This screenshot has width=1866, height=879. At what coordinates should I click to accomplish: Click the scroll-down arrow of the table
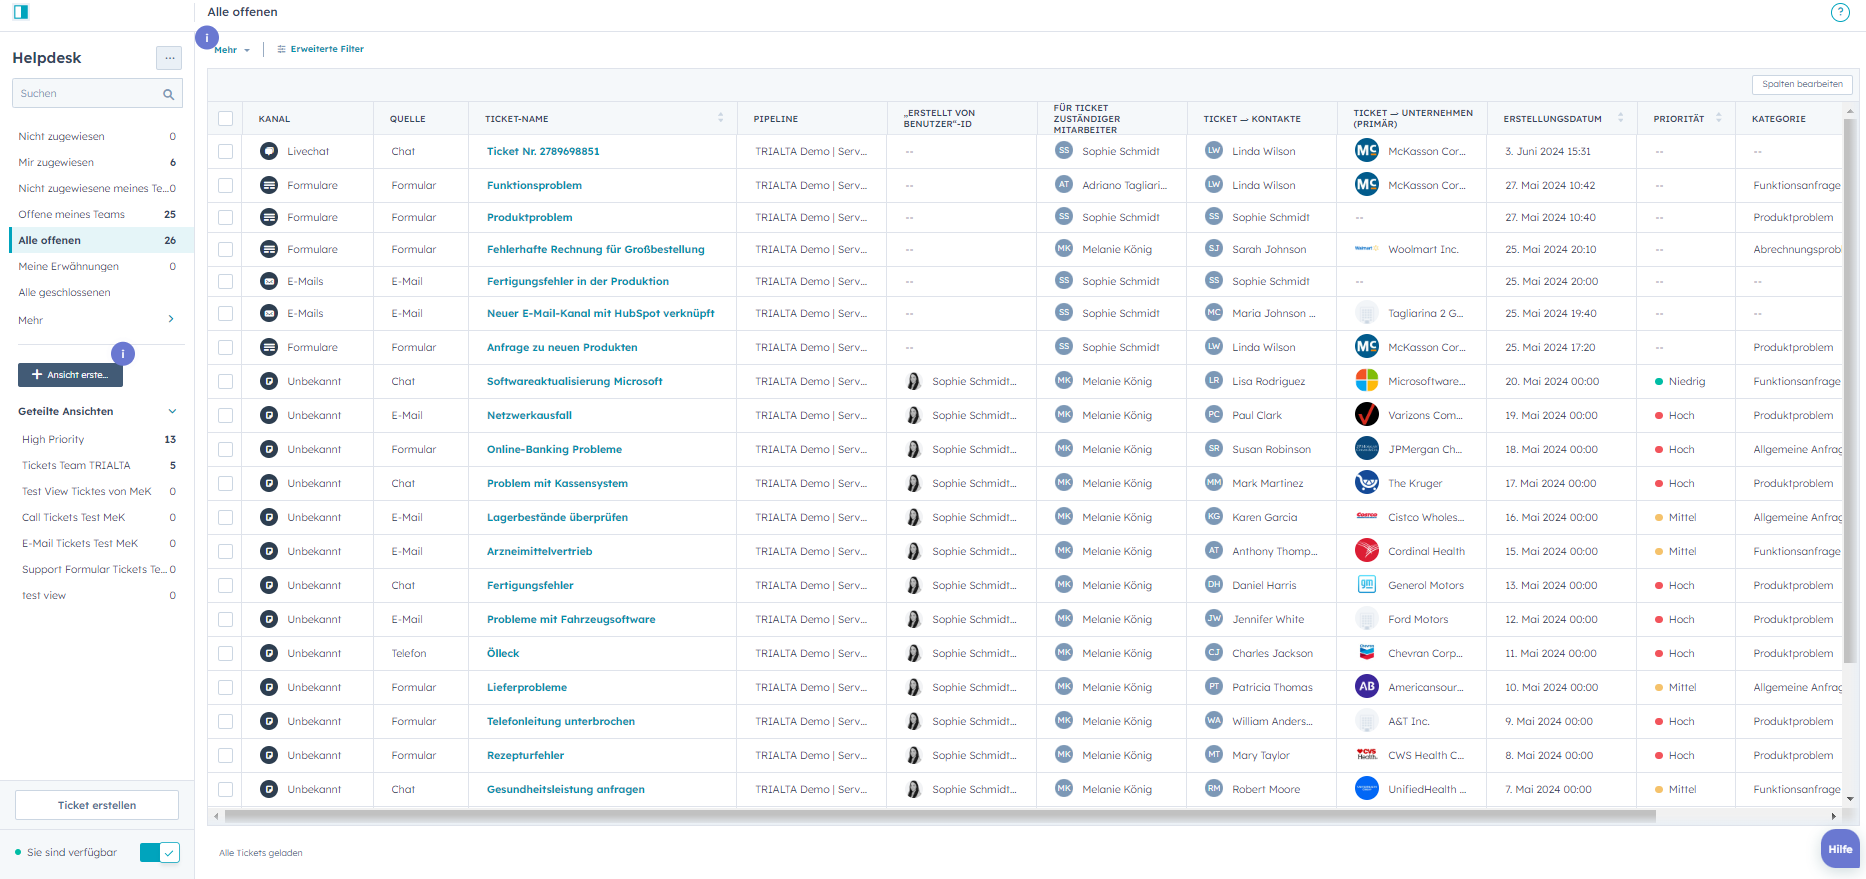[1850, 799]
